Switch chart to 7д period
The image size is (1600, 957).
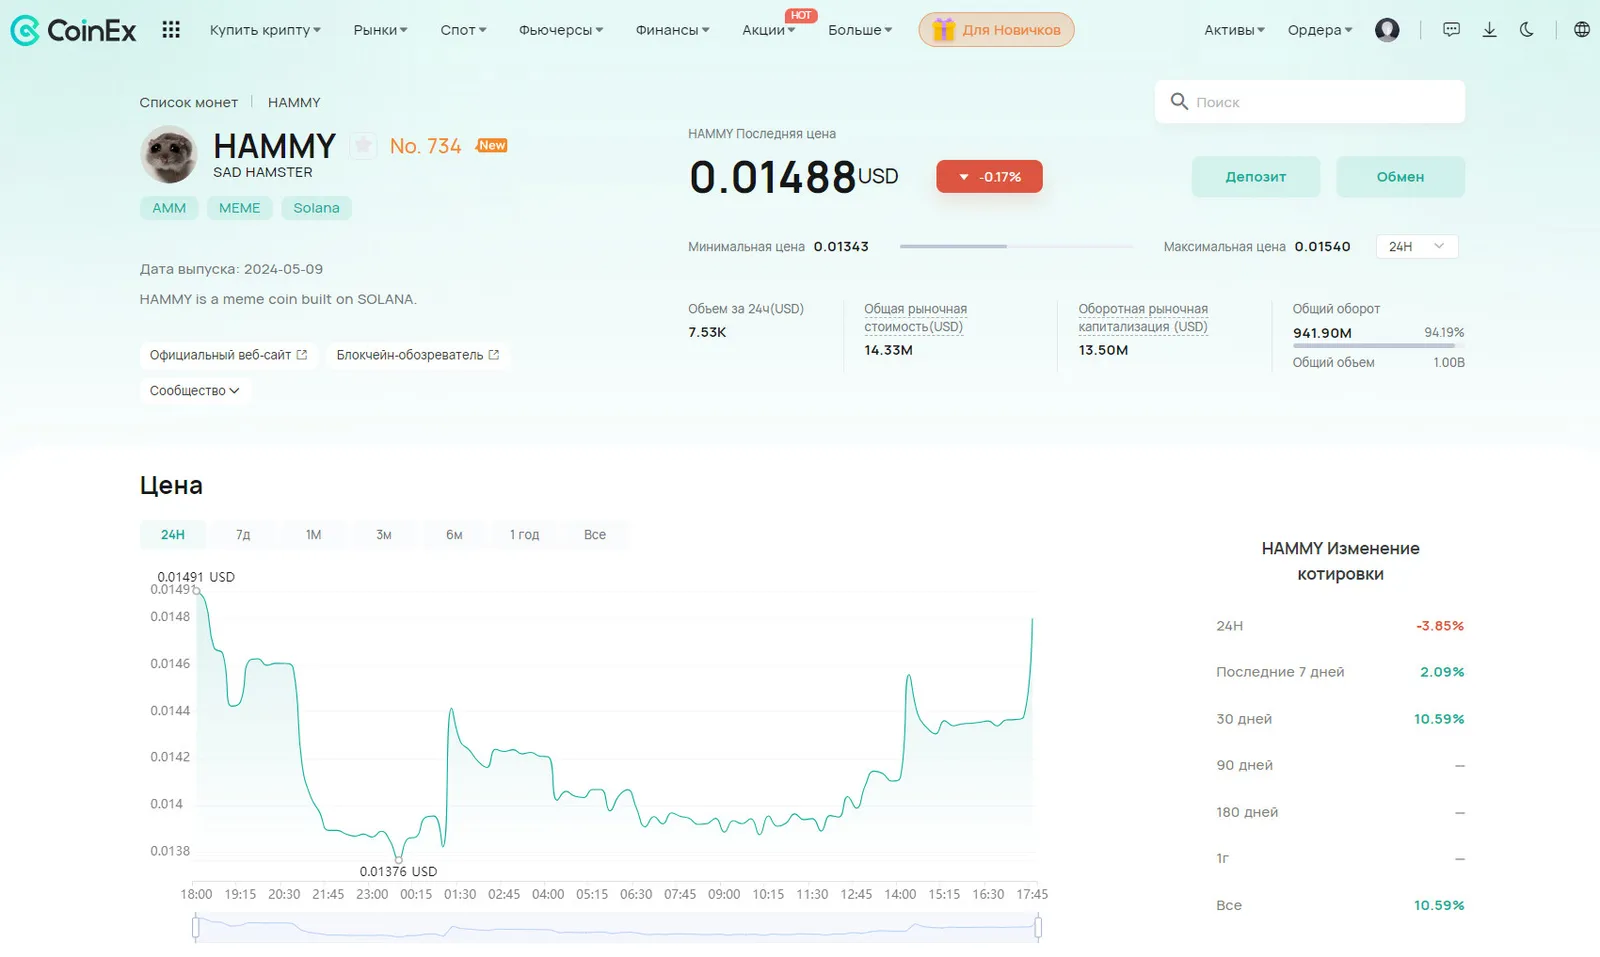click(x=243, y=534)
